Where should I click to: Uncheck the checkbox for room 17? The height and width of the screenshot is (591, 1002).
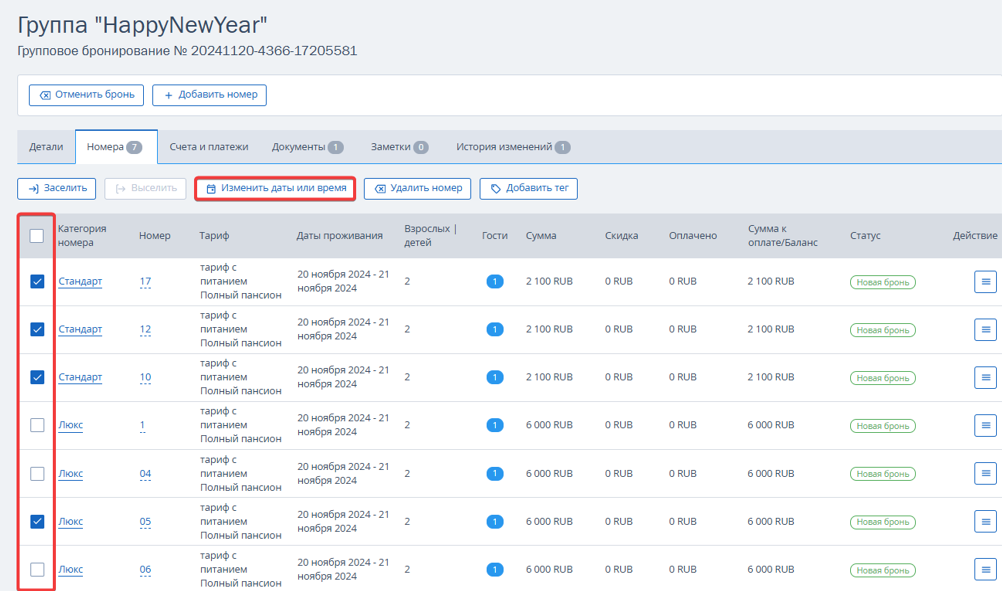coord(37,281)
